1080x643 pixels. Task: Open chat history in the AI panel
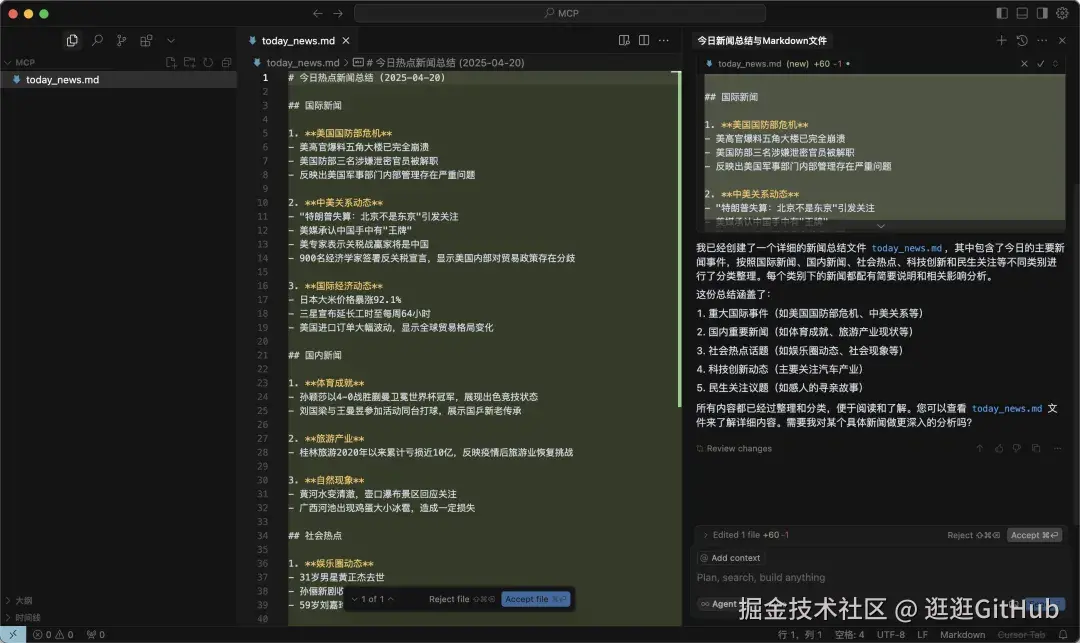coord(1022,40)
